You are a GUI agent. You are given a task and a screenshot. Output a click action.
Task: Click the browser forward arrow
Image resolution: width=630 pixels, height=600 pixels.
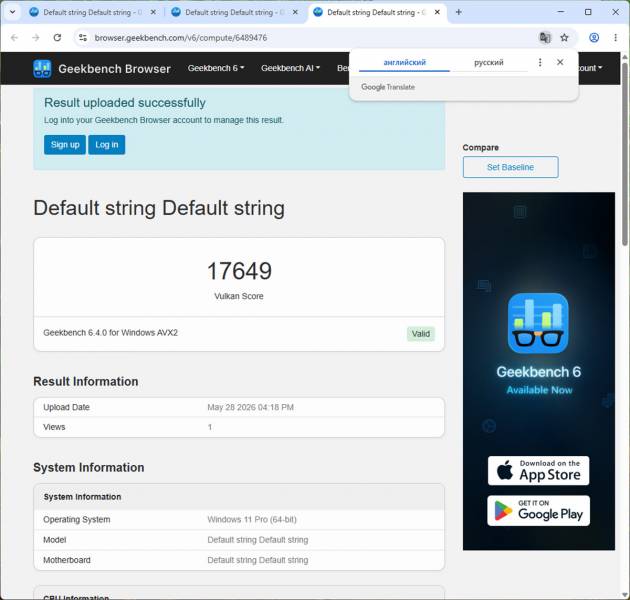36,38
